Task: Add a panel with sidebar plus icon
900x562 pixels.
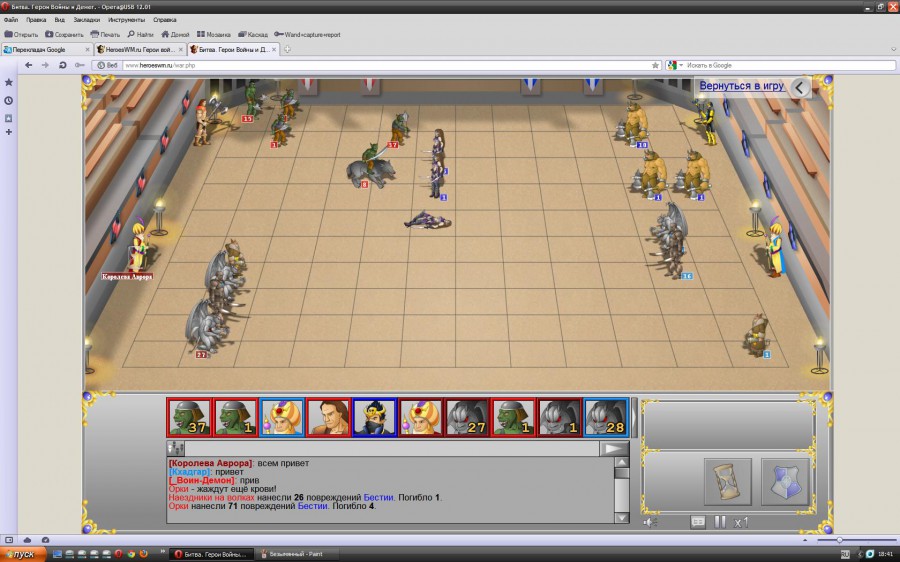Action: 9,132
